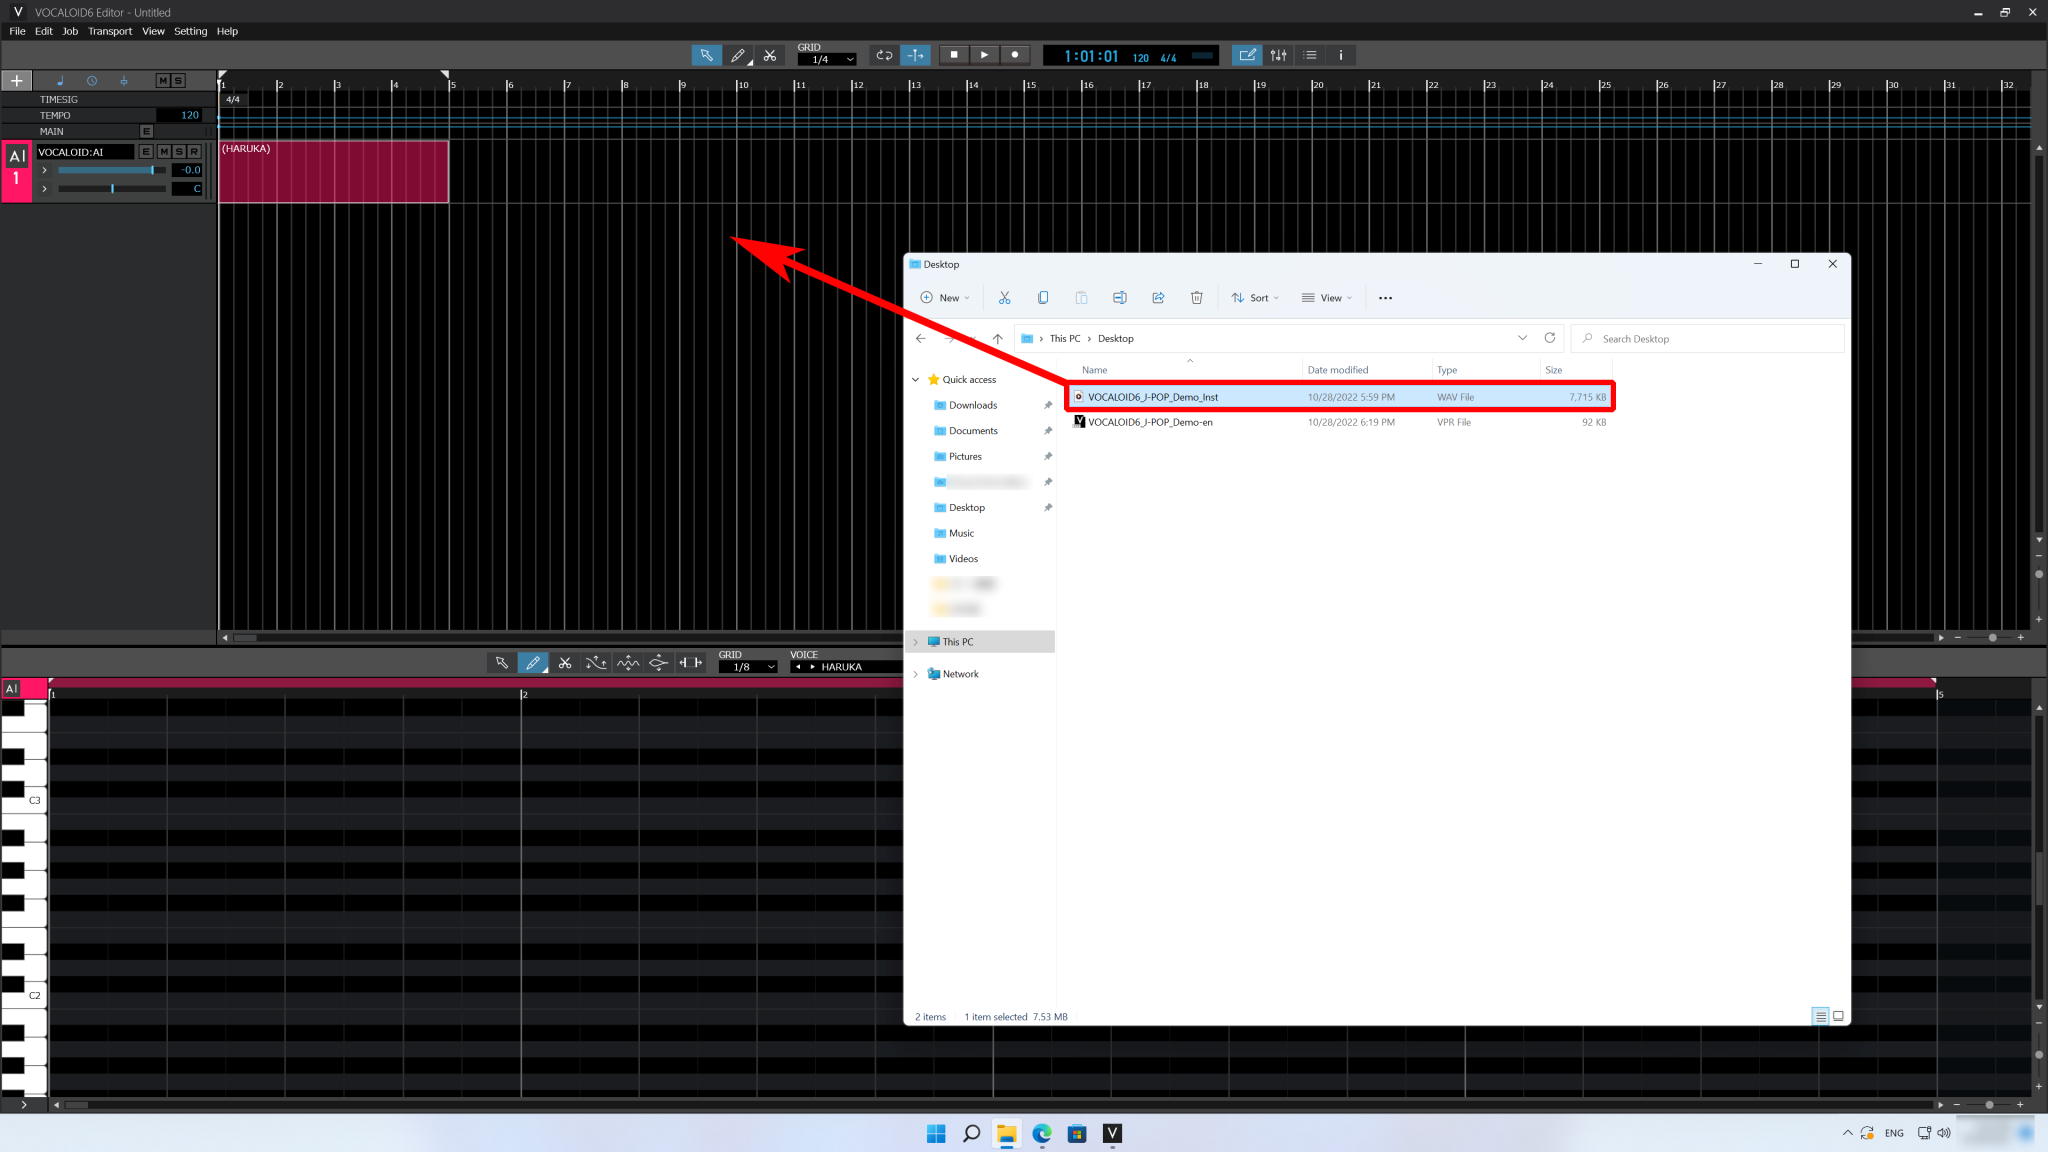Select the Cut (scissors) tool in the piano roll
Image resolution: width=2048 pixels, height=1152 pixels.
pyautogui.click(x=565, y=663)
